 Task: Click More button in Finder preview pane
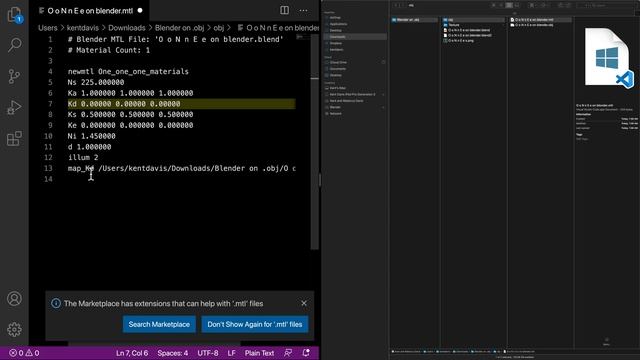coord(607,342)
